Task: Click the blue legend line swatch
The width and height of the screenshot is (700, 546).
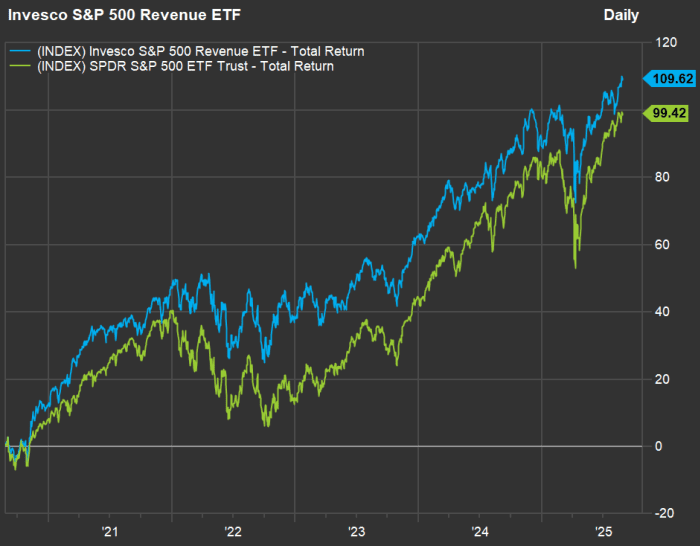Action: click(x=20, y=51)
